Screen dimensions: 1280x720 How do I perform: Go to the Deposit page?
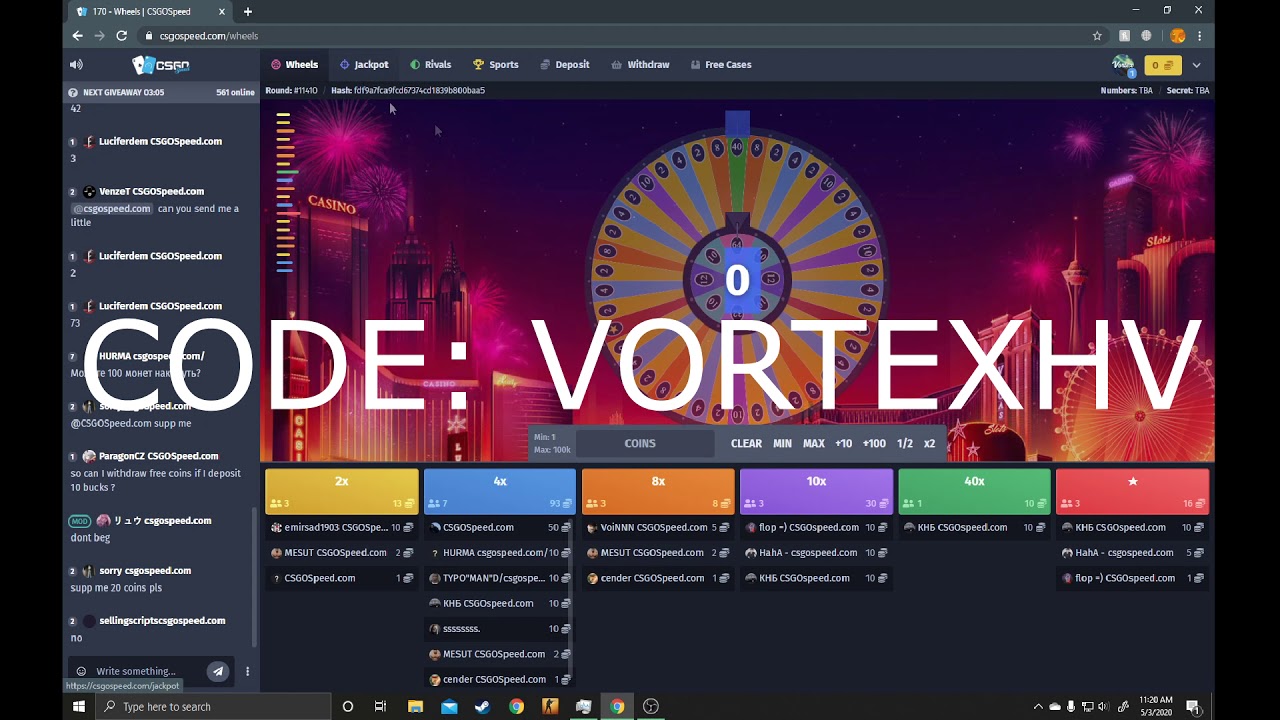(x=565, y=64)
